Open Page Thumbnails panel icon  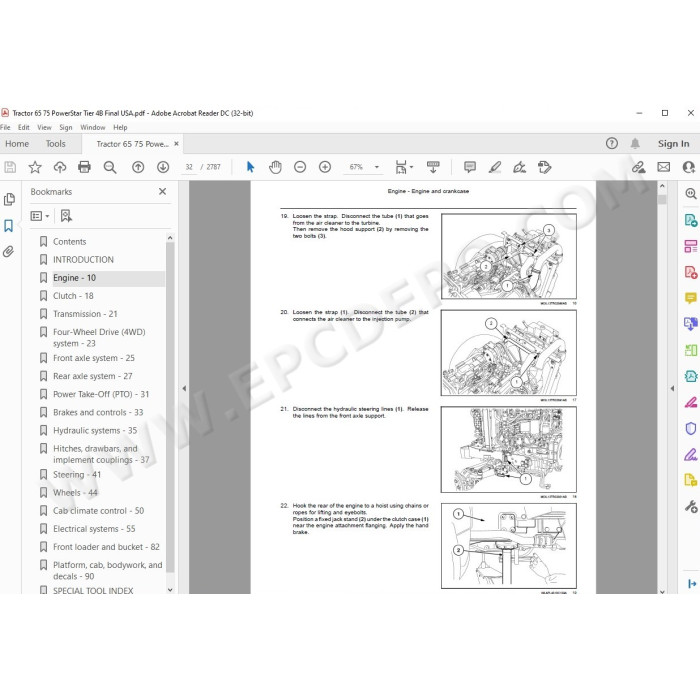pos(9,200)
